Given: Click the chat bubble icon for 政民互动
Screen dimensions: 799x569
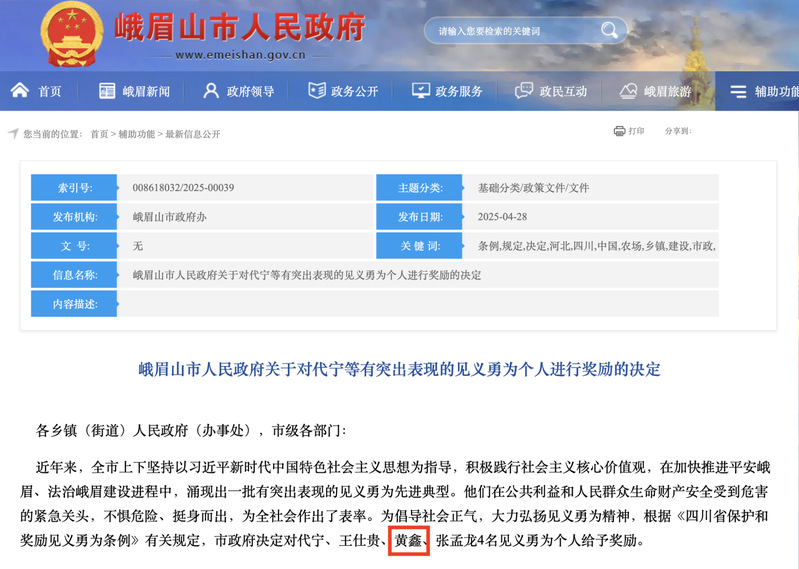Looking at the screenshot, I should click(524, 91).
